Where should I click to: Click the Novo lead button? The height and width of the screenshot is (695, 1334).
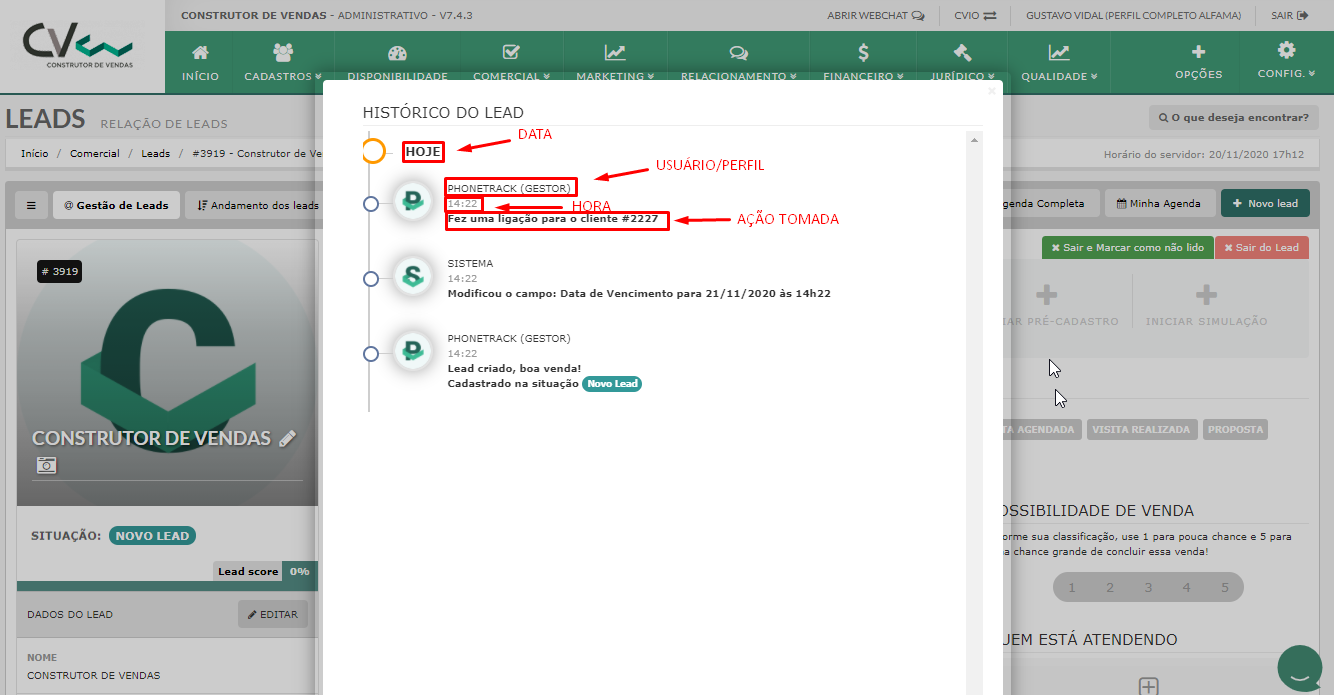[1265, 203]
